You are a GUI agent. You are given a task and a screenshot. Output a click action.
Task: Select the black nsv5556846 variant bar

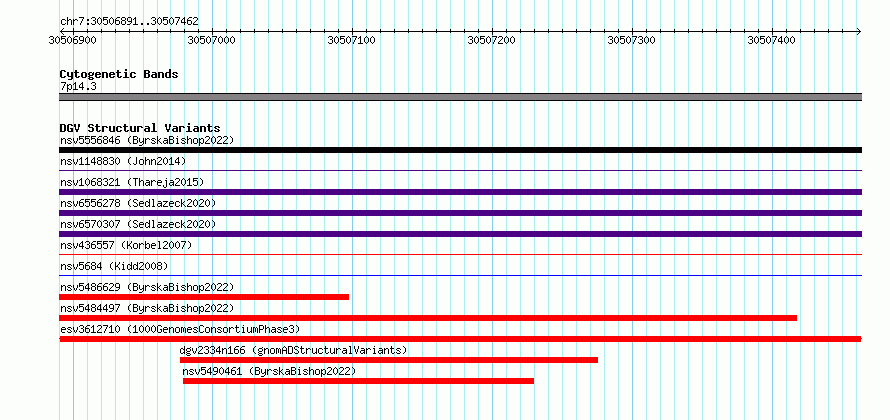460,150
